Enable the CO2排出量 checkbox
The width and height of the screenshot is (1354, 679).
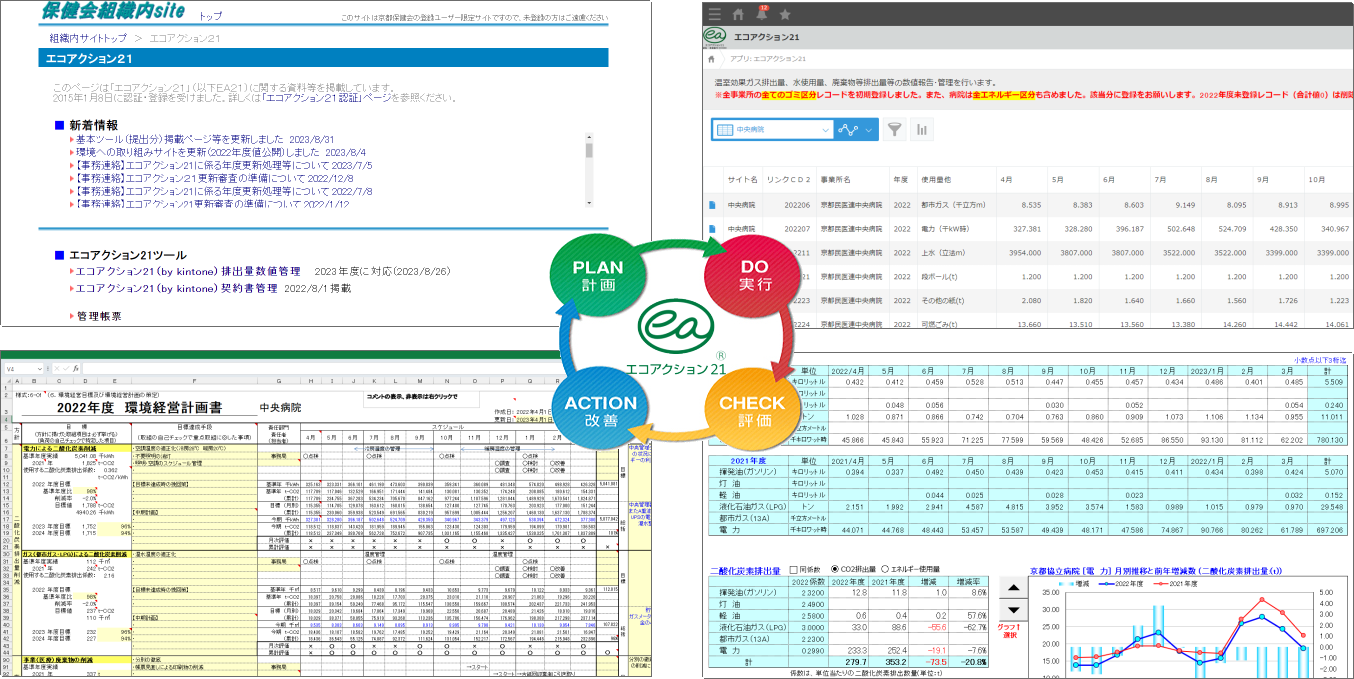coord(835,568)
